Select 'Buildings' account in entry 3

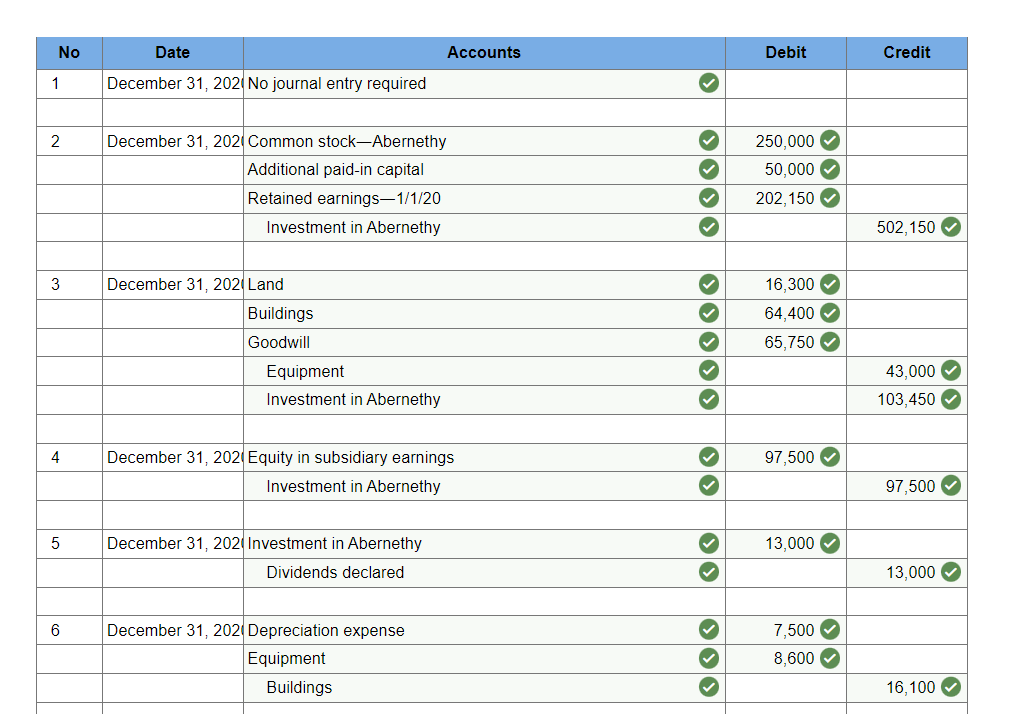pos(280,313)
